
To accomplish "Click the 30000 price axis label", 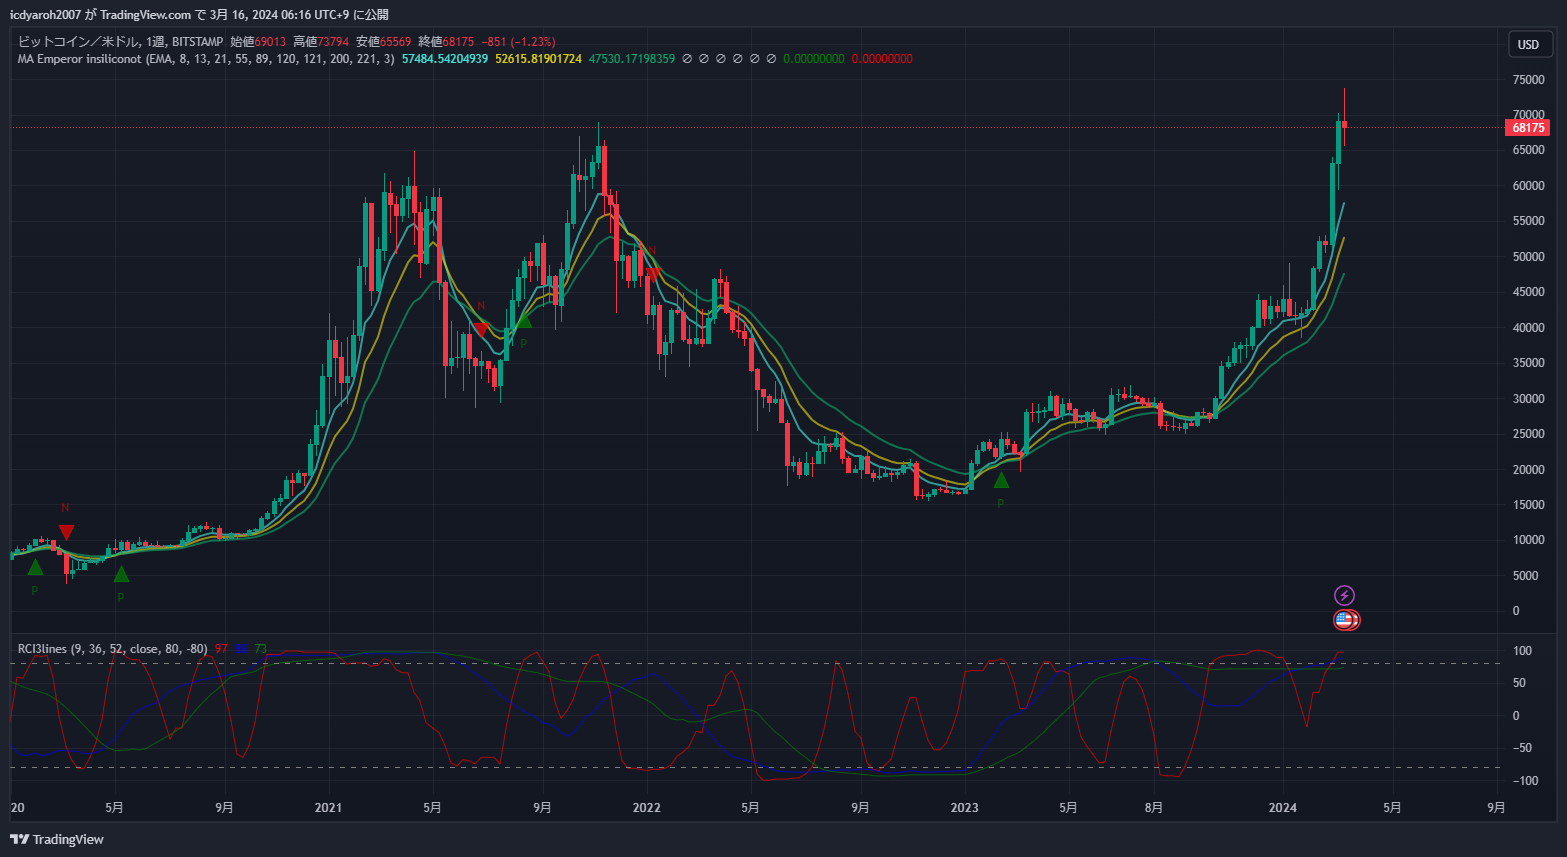I will click(1528, 399).
